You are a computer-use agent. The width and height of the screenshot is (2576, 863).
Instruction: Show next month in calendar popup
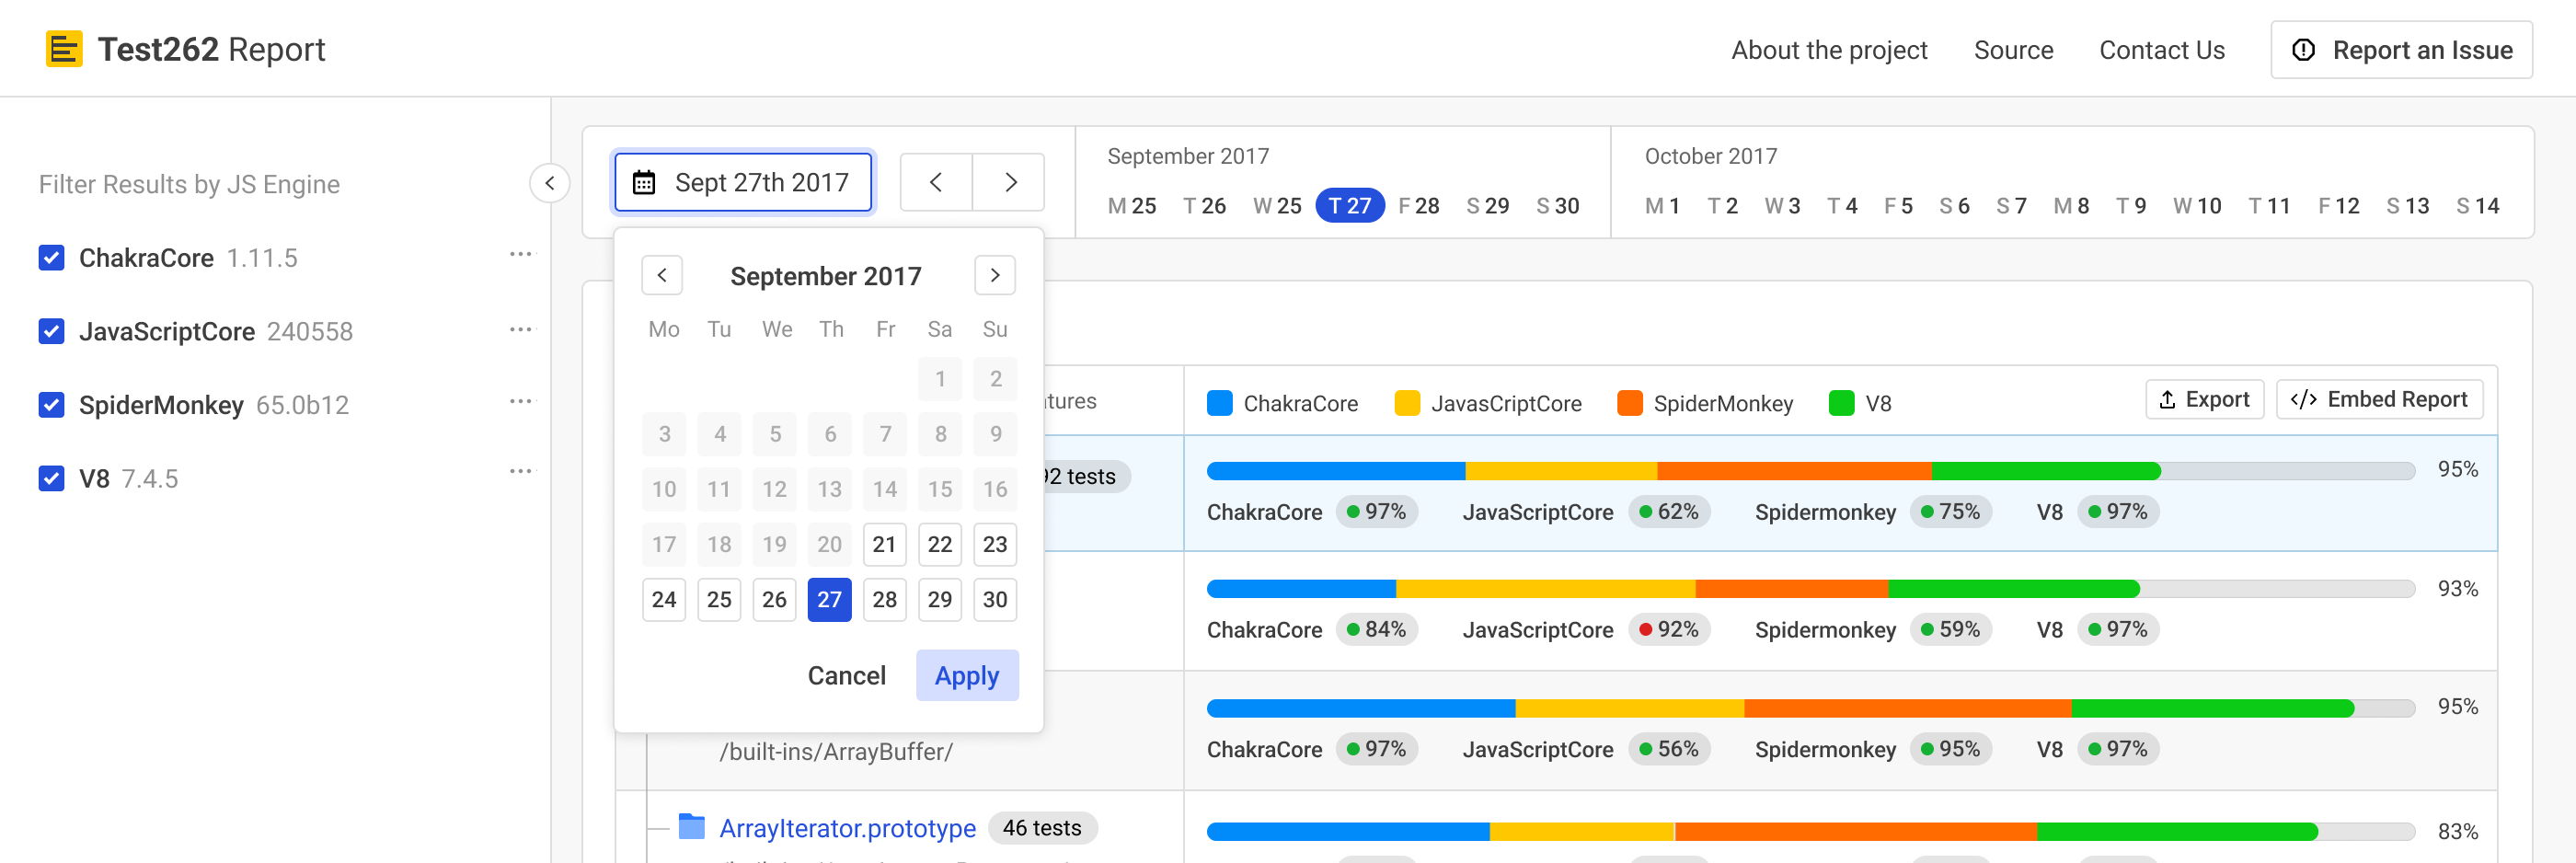[994, 275]
